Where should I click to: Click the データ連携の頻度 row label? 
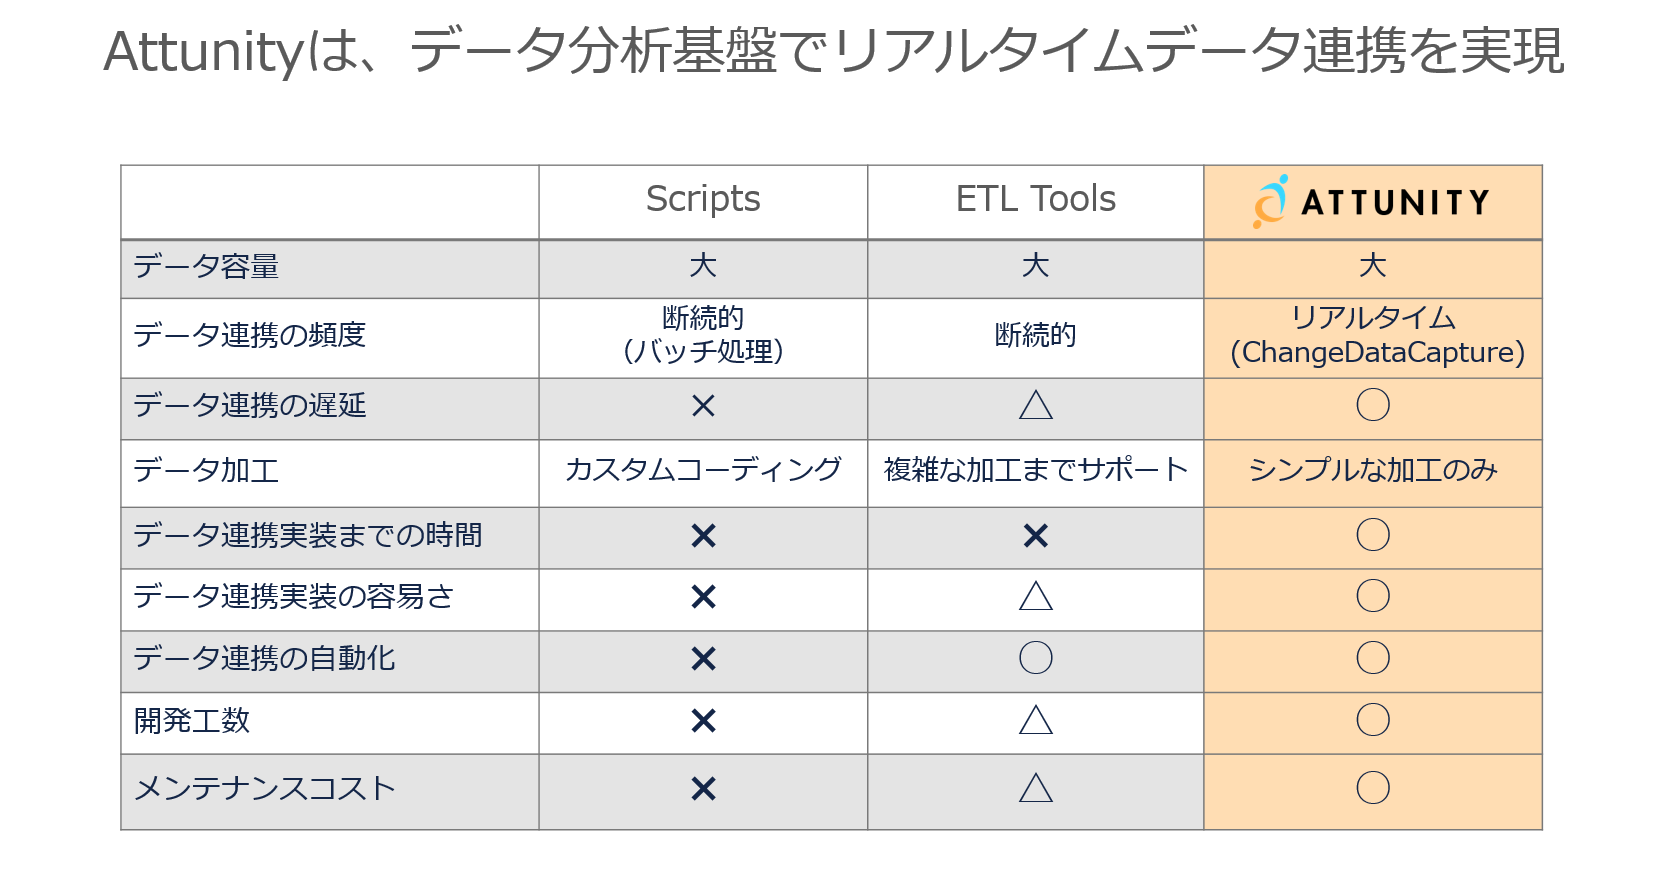coord(250,335)
